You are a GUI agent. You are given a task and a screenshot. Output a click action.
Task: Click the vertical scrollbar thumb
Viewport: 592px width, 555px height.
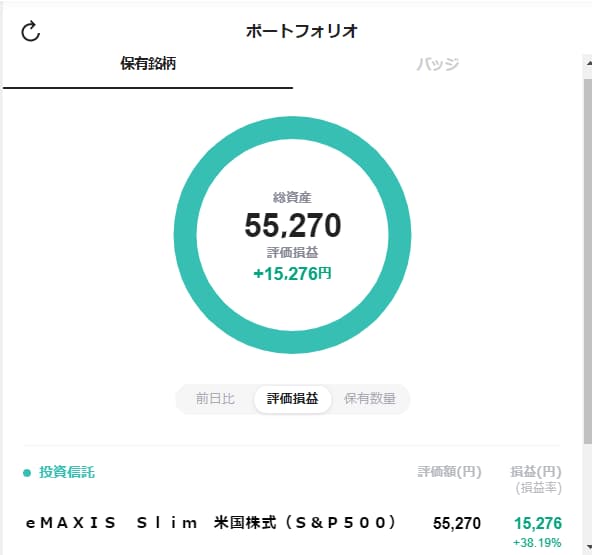click(588, 261)
